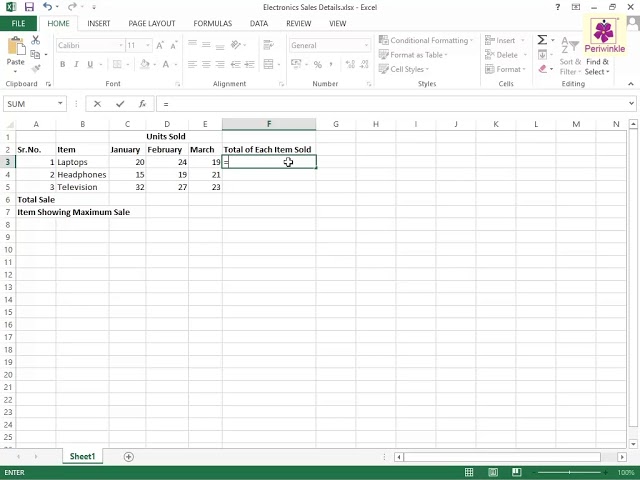Add a new sheet with plus button
The image size is (640, 480).
point(129,456)
